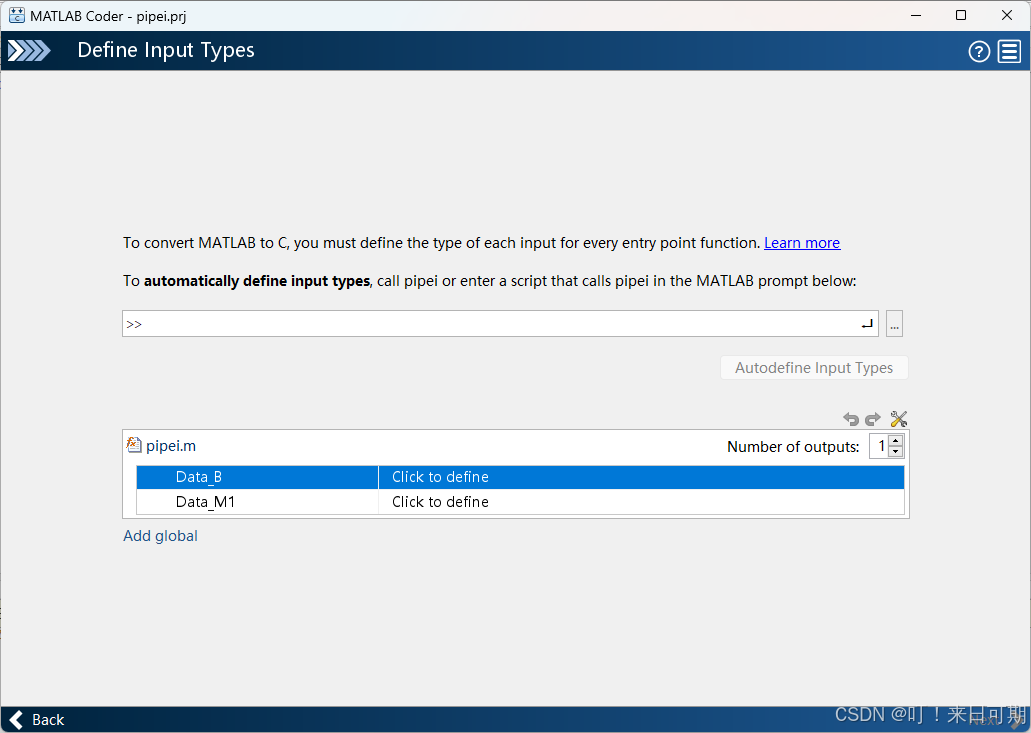1031x733 pixels.
Task: Open the Learn more link
Action: tap(802, 243)
